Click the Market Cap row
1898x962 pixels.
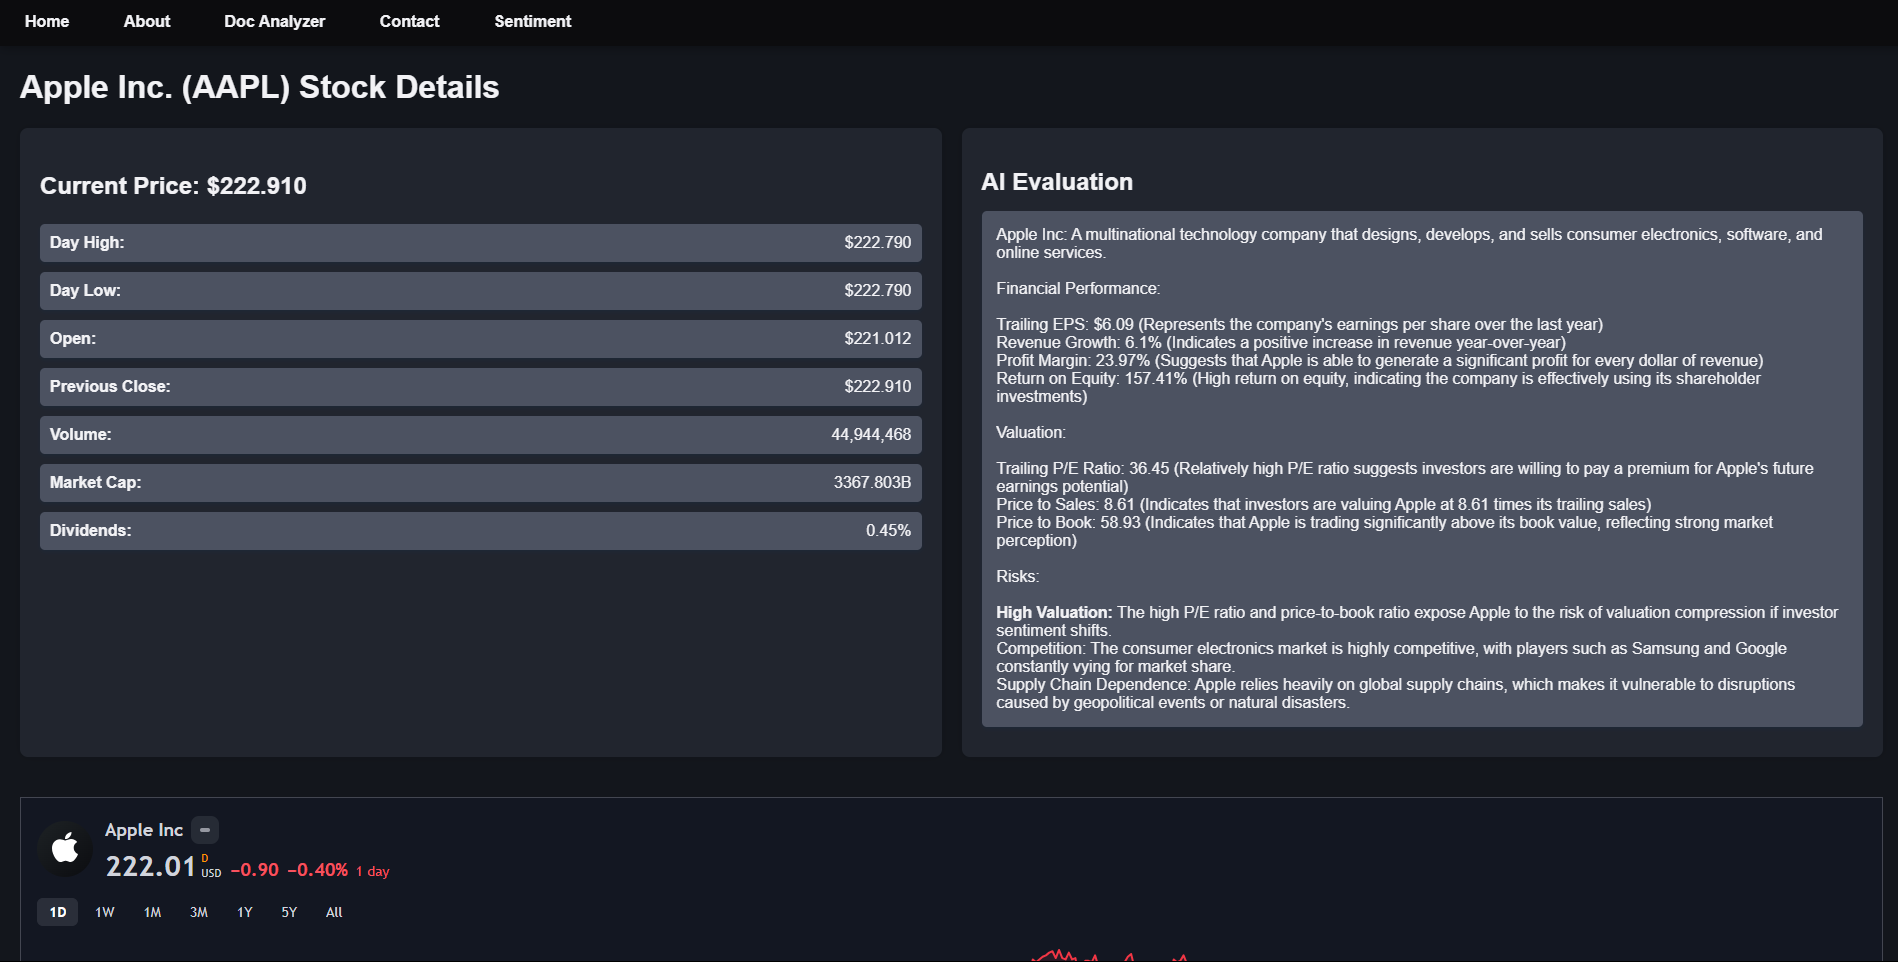click(480, 483)
